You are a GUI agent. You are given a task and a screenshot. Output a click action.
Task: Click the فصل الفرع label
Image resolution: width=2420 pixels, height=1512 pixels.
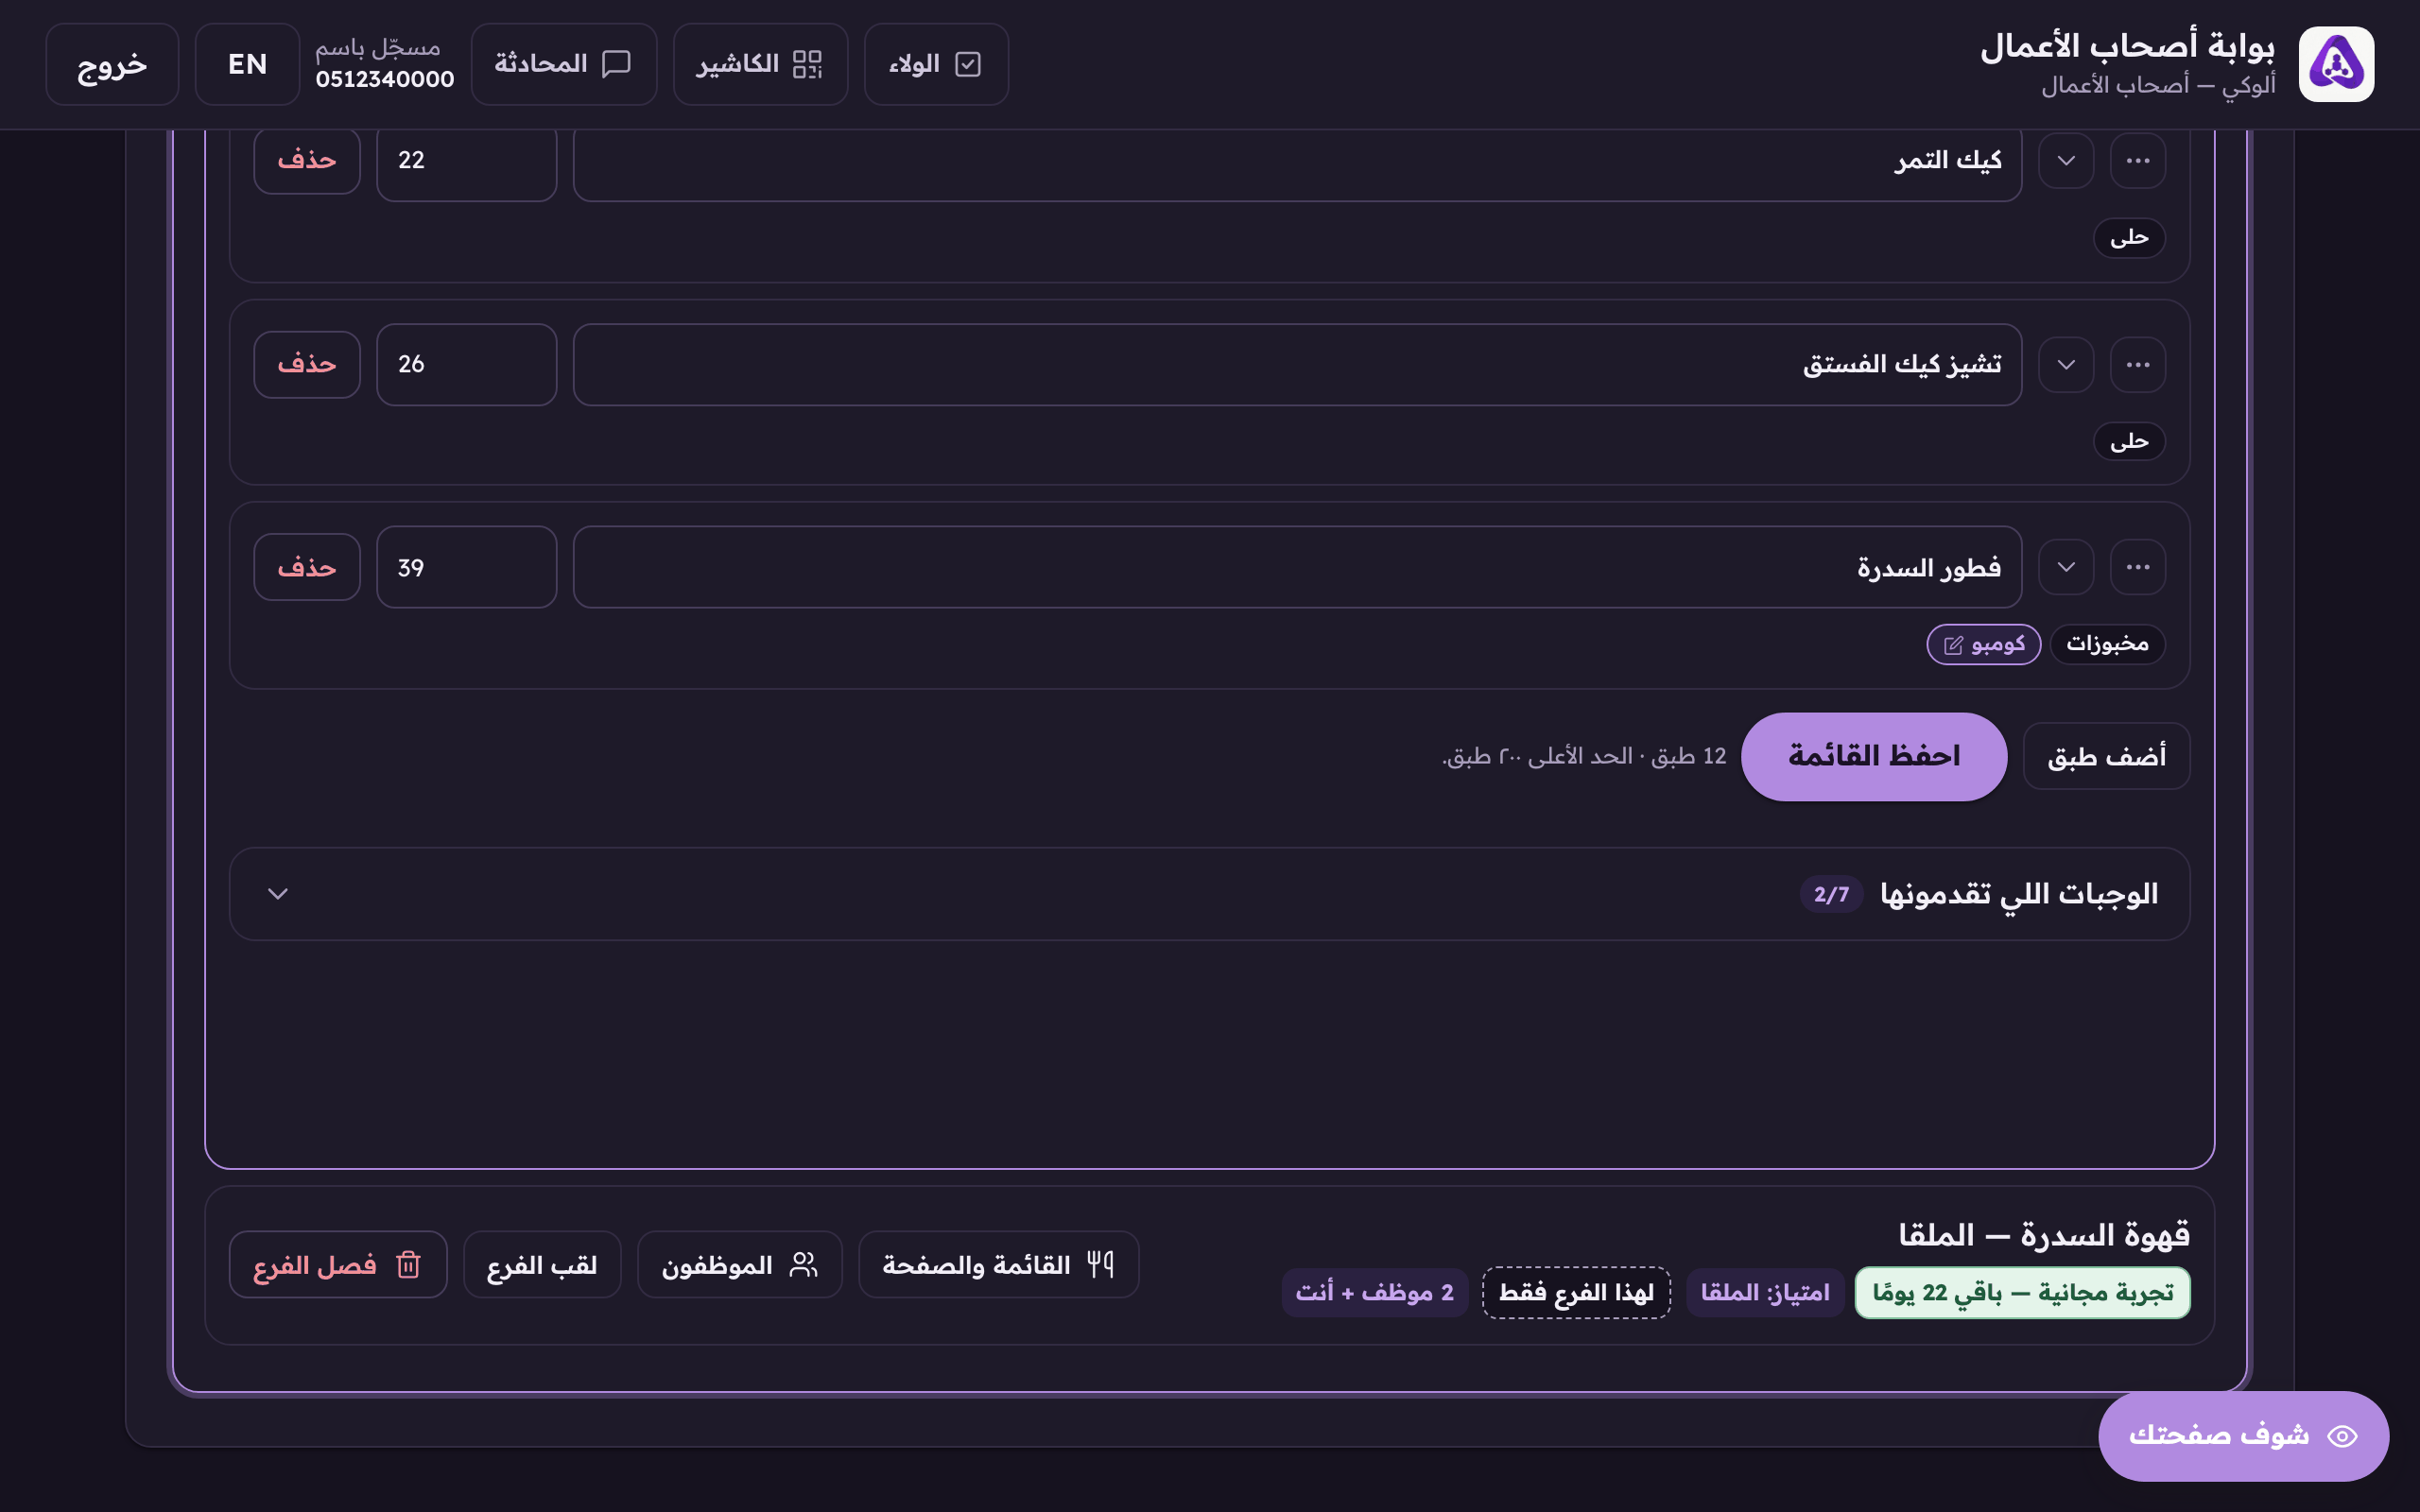(x=315, y=1265)
